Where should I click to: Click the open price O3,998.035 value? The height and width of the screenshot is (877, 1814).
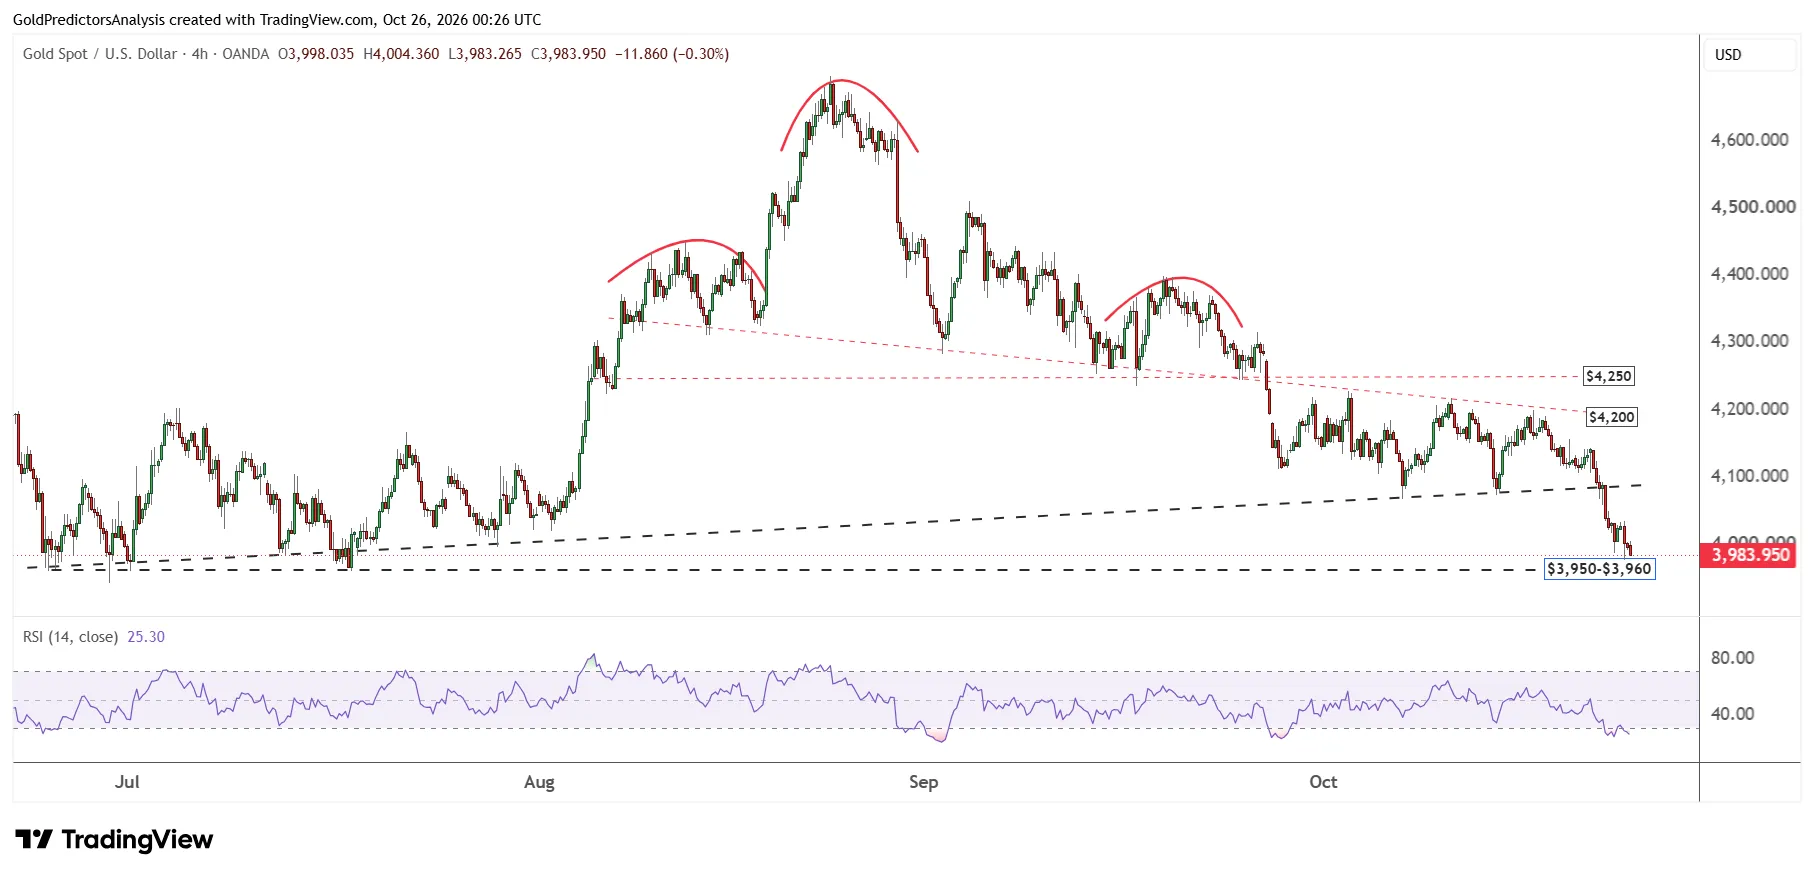tap(316, 54)
